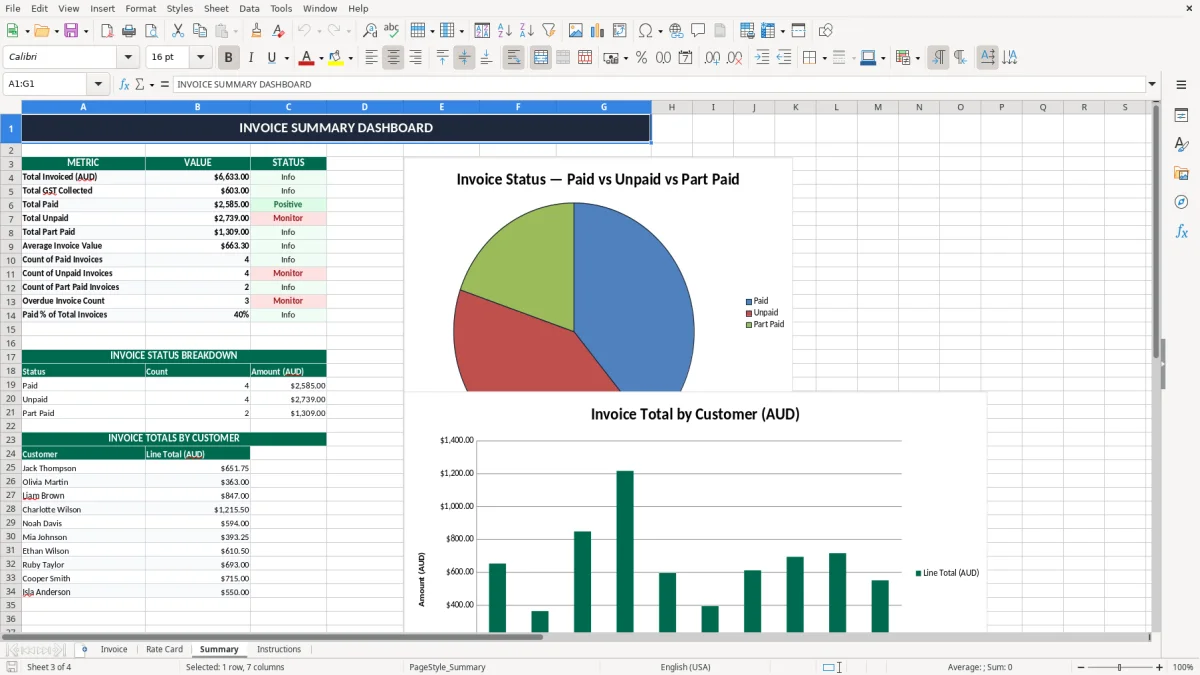1200x675 pixels.
Task: Open the Data menu
Action: tap(249, 8)
